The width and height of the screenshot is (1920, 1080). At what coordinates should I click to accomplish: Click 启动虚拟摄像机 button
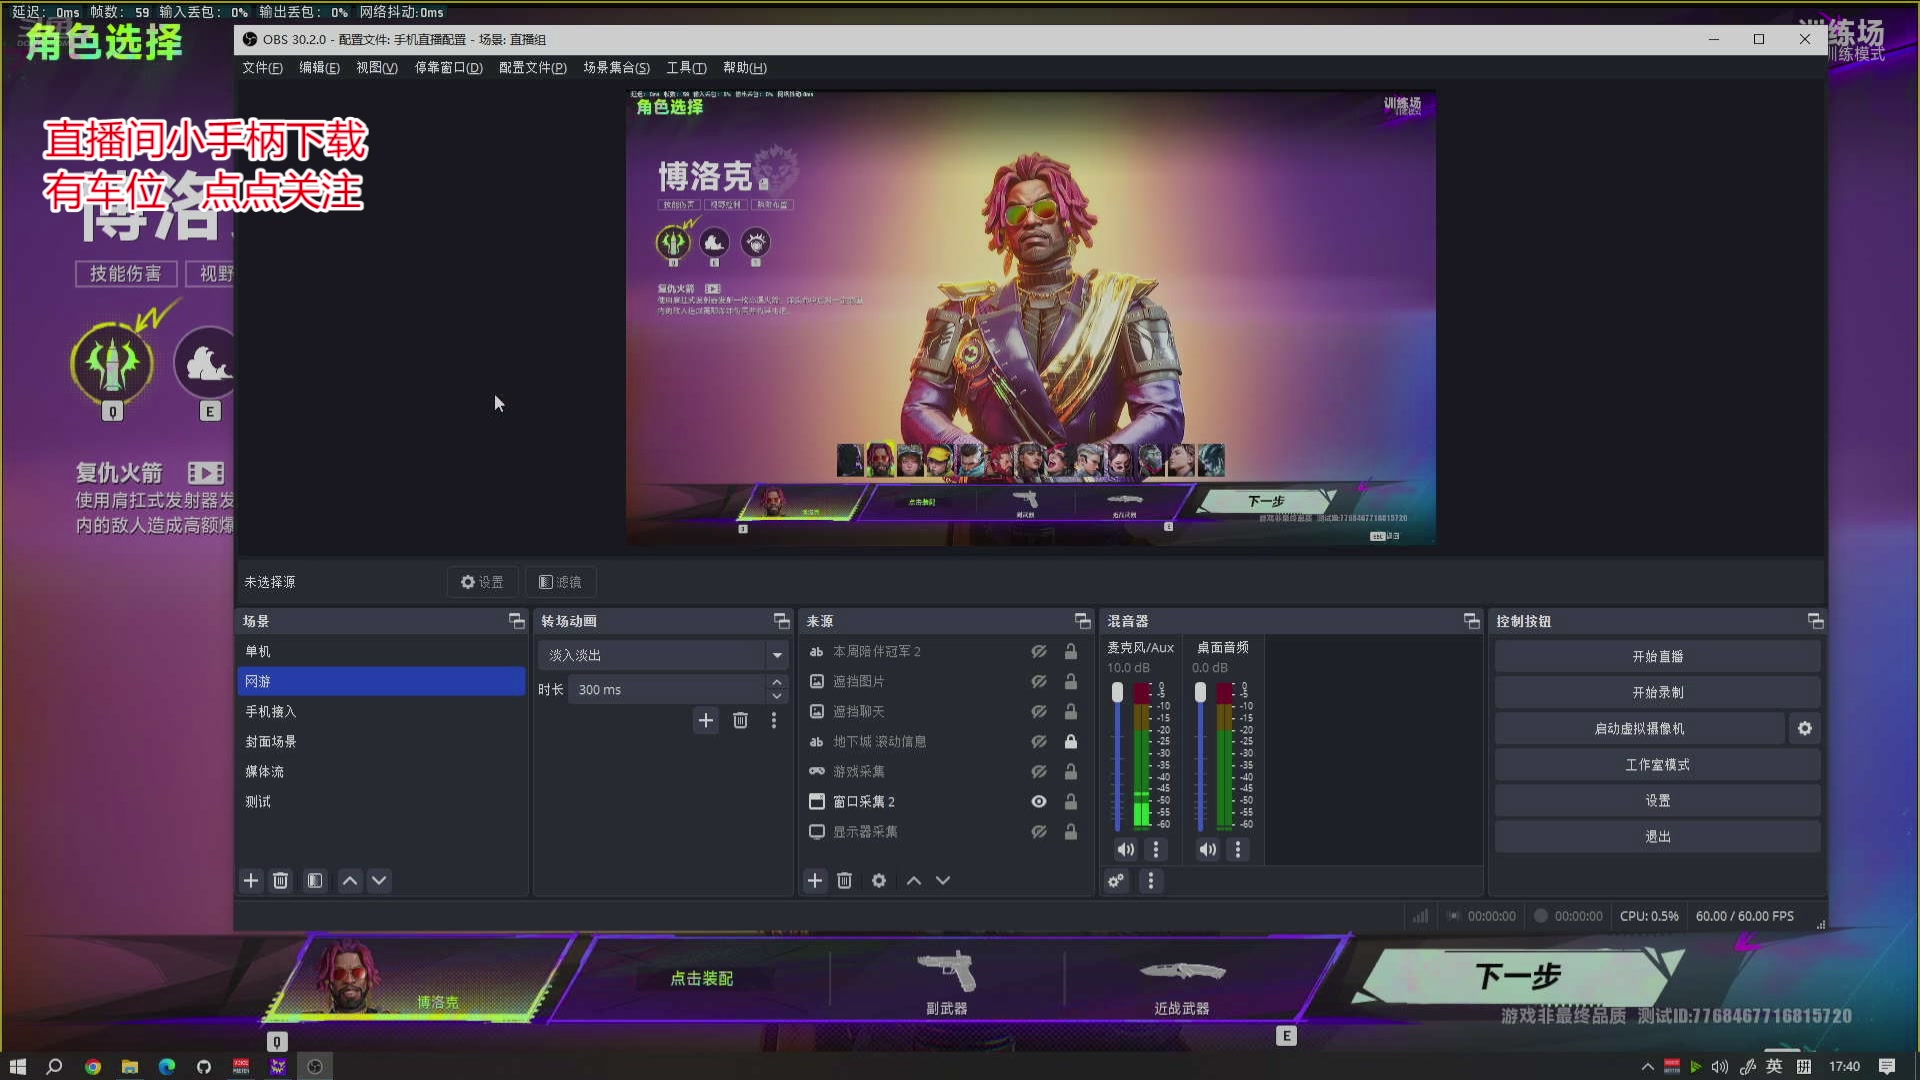[x=1639, y=729]
